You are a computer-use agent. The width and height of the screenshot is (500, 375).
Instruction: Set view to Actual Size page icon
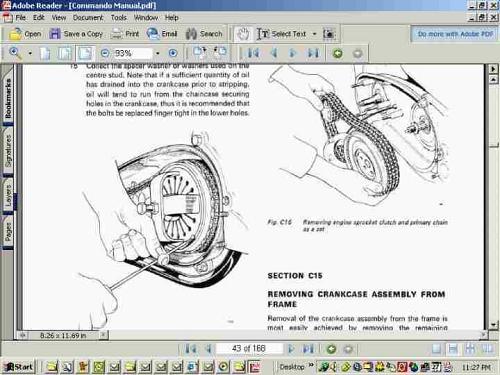tap(45, 53)
